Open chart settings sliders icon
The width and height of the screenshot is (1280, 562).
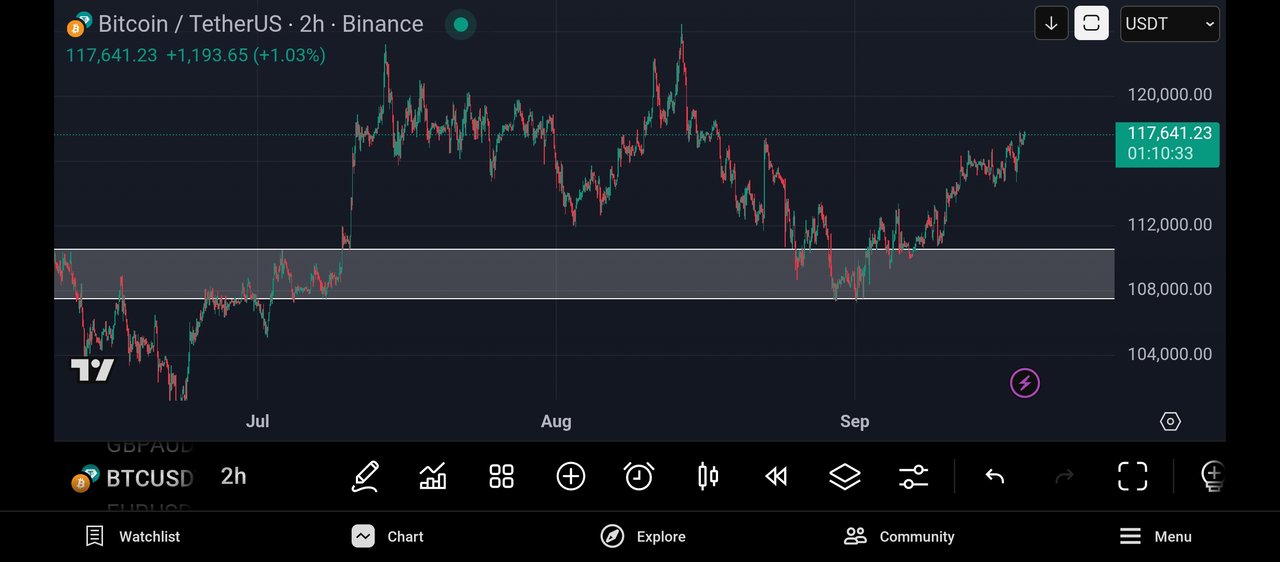913,476
